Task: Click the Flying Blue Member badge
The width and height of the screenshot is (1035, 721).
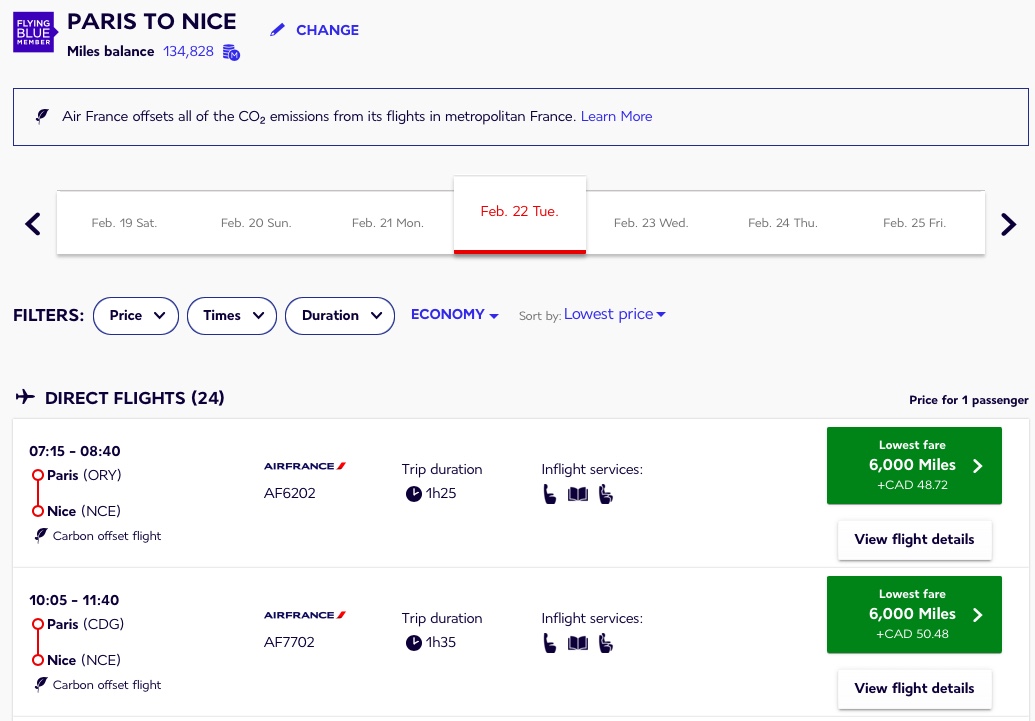Action: pos(35,32)
